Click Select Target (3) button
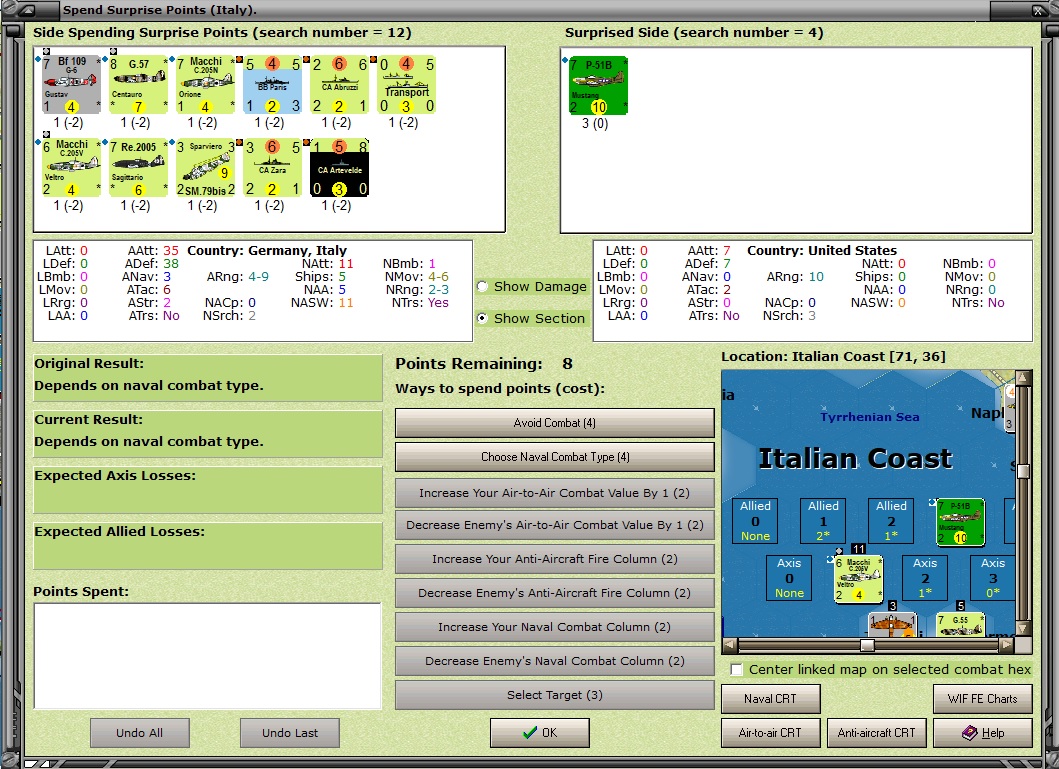 tap(554, 695)
